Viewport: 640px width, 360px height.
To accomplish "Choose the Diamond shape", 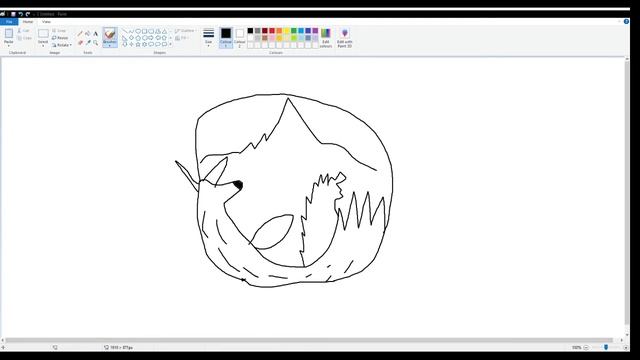I will click(x=131, y=38).
